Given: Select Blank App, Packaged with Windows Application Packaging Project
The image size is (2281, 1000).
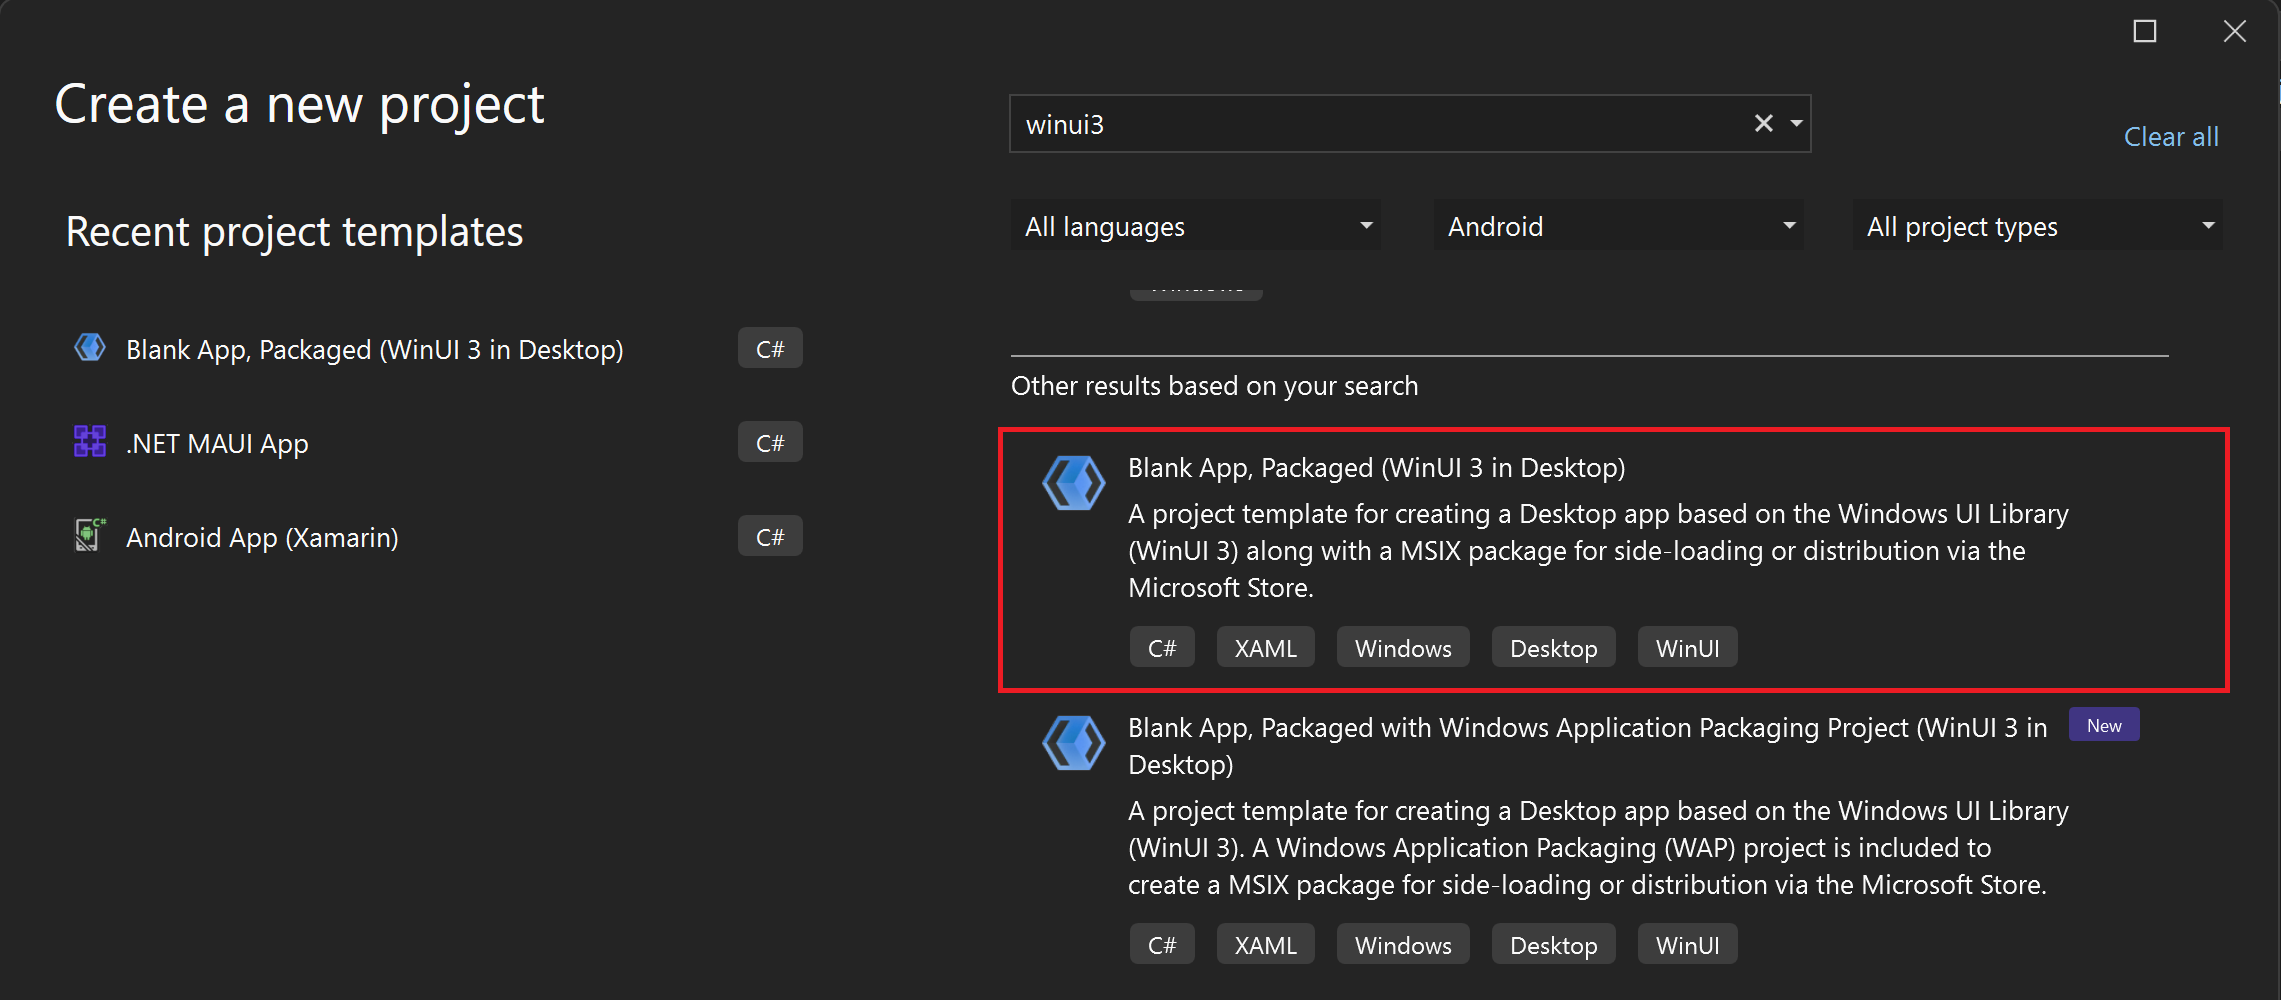Looking at the screenshot, I should pos(1586,746).
